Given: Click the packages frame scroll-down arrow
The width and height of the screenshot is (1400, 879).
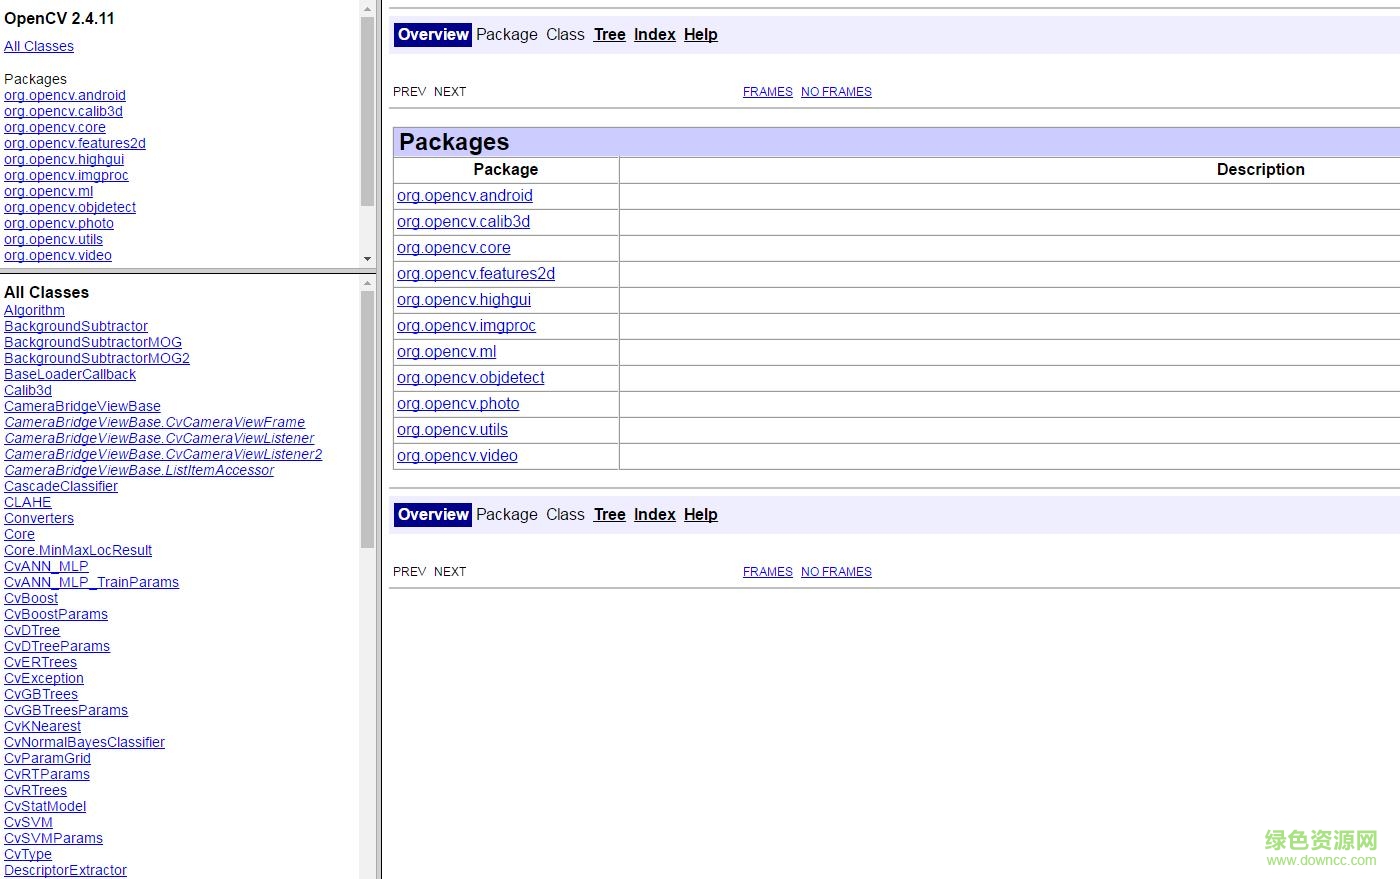Looking at the screenshot, I should (x=367, y=259).
